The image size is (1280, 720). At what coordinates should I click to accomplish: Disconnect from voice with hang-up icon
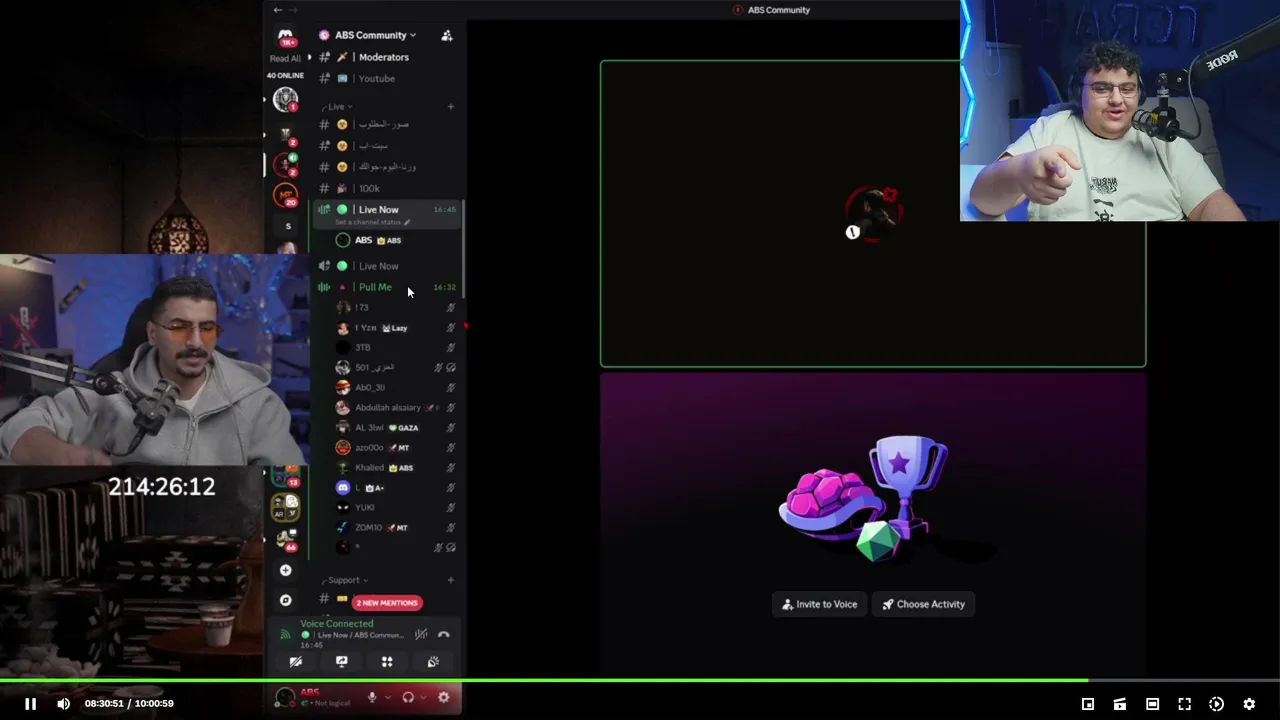tap(444, 634)
